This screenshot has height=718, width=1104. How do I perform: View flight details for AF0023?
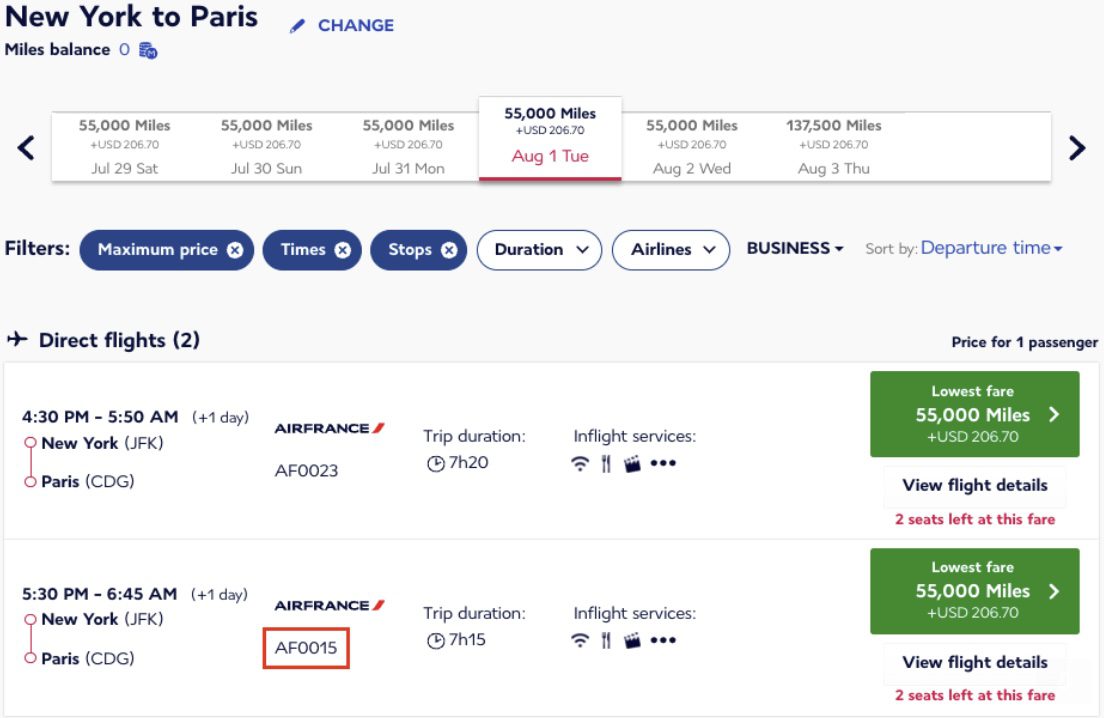pyautogui.click(x=975, y=485)
